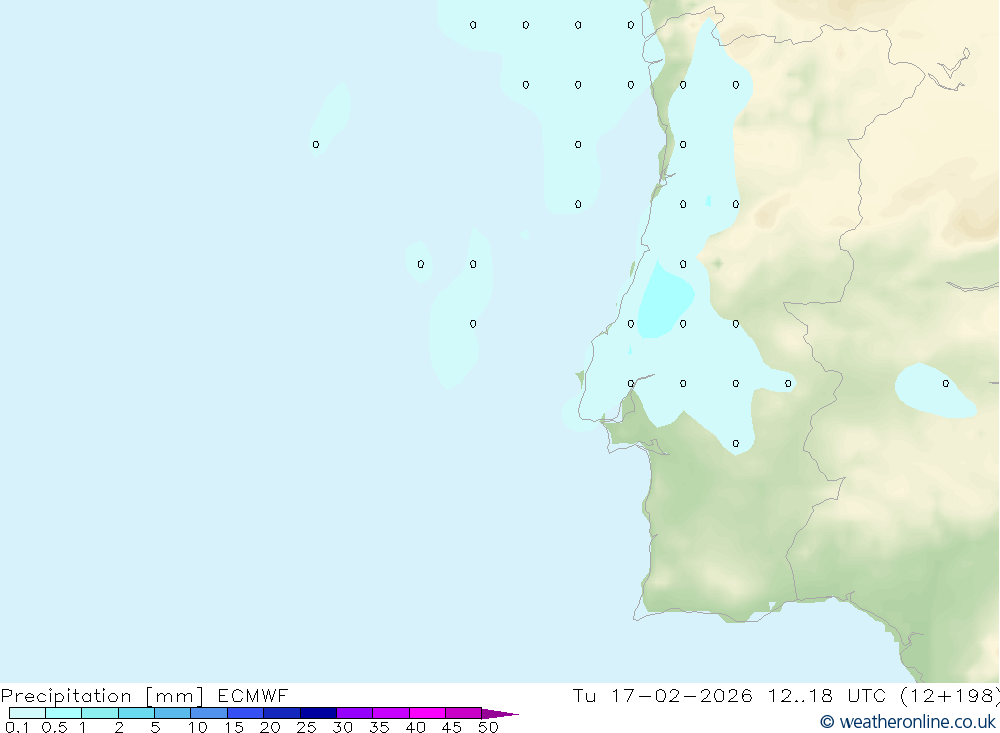This screenshot has height=733, width=1000.
Task: Click the 45–50 mm legend color swatch
Action: (x=464, y=713)
